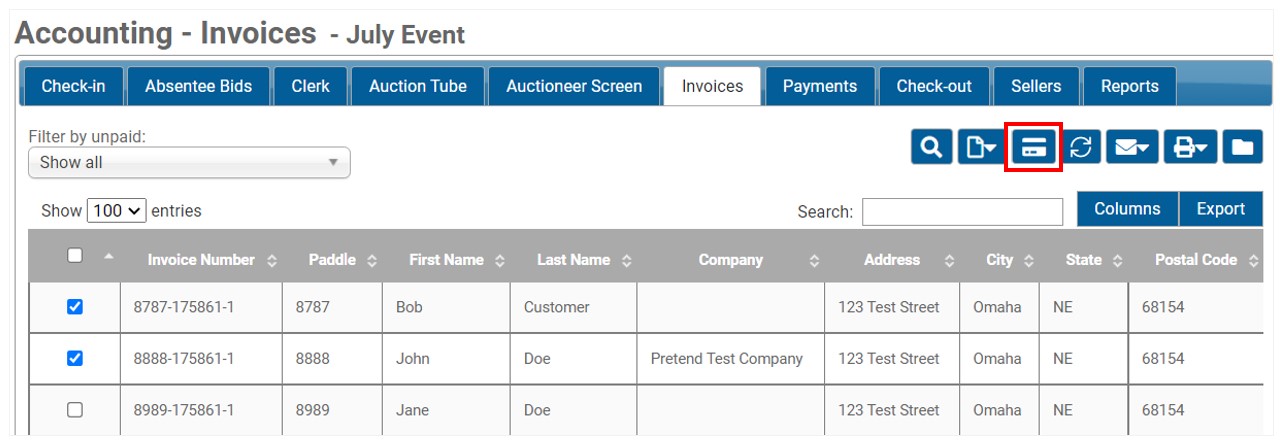Screen dimensions: 1280x447
Task: Open the Auction Tube tab
Action: (x=418, y=86)
